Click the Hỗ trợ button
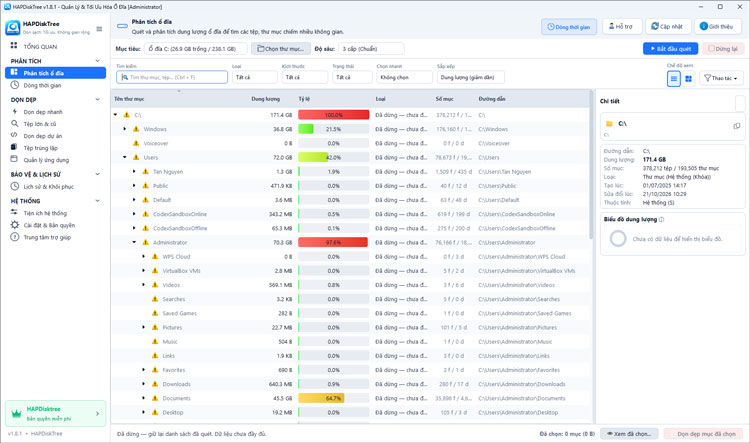The image size is (750, 443). [621, 27]
